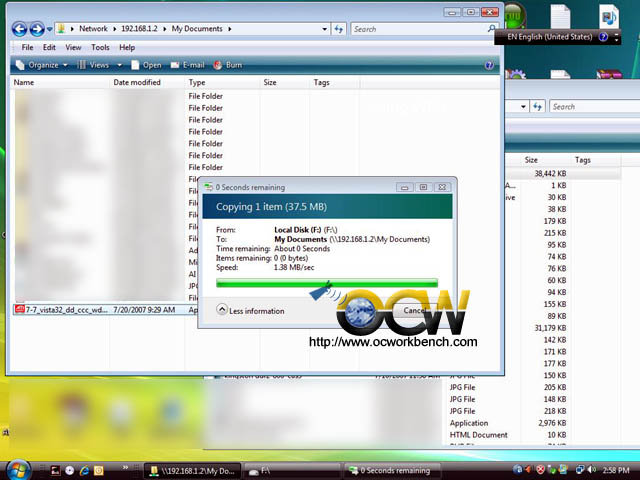Switch to 0 Seconds remaining taskbar button
This screenshot has height=480, width=640.
(392, 471)
